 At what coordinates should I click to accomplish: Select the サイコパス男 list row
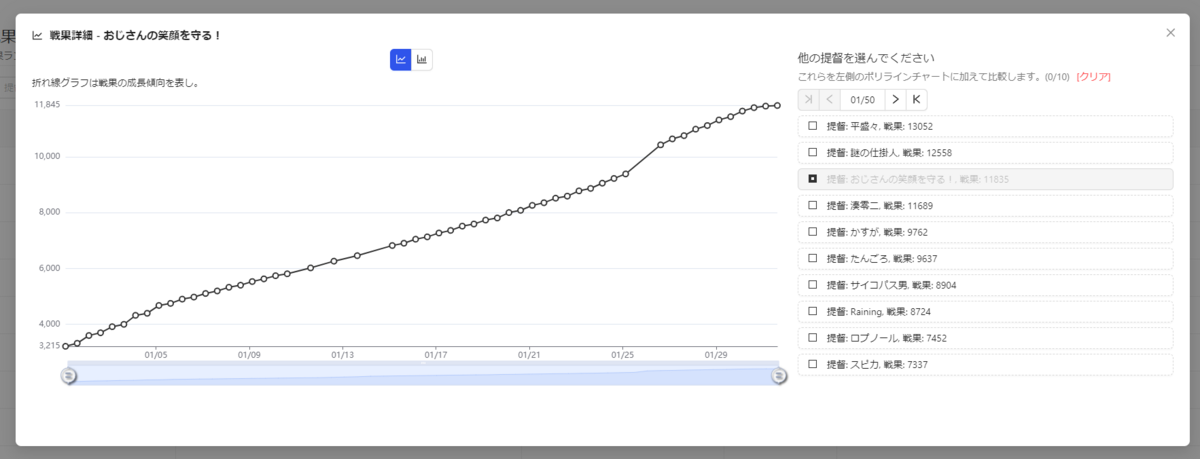pos(985,285)
